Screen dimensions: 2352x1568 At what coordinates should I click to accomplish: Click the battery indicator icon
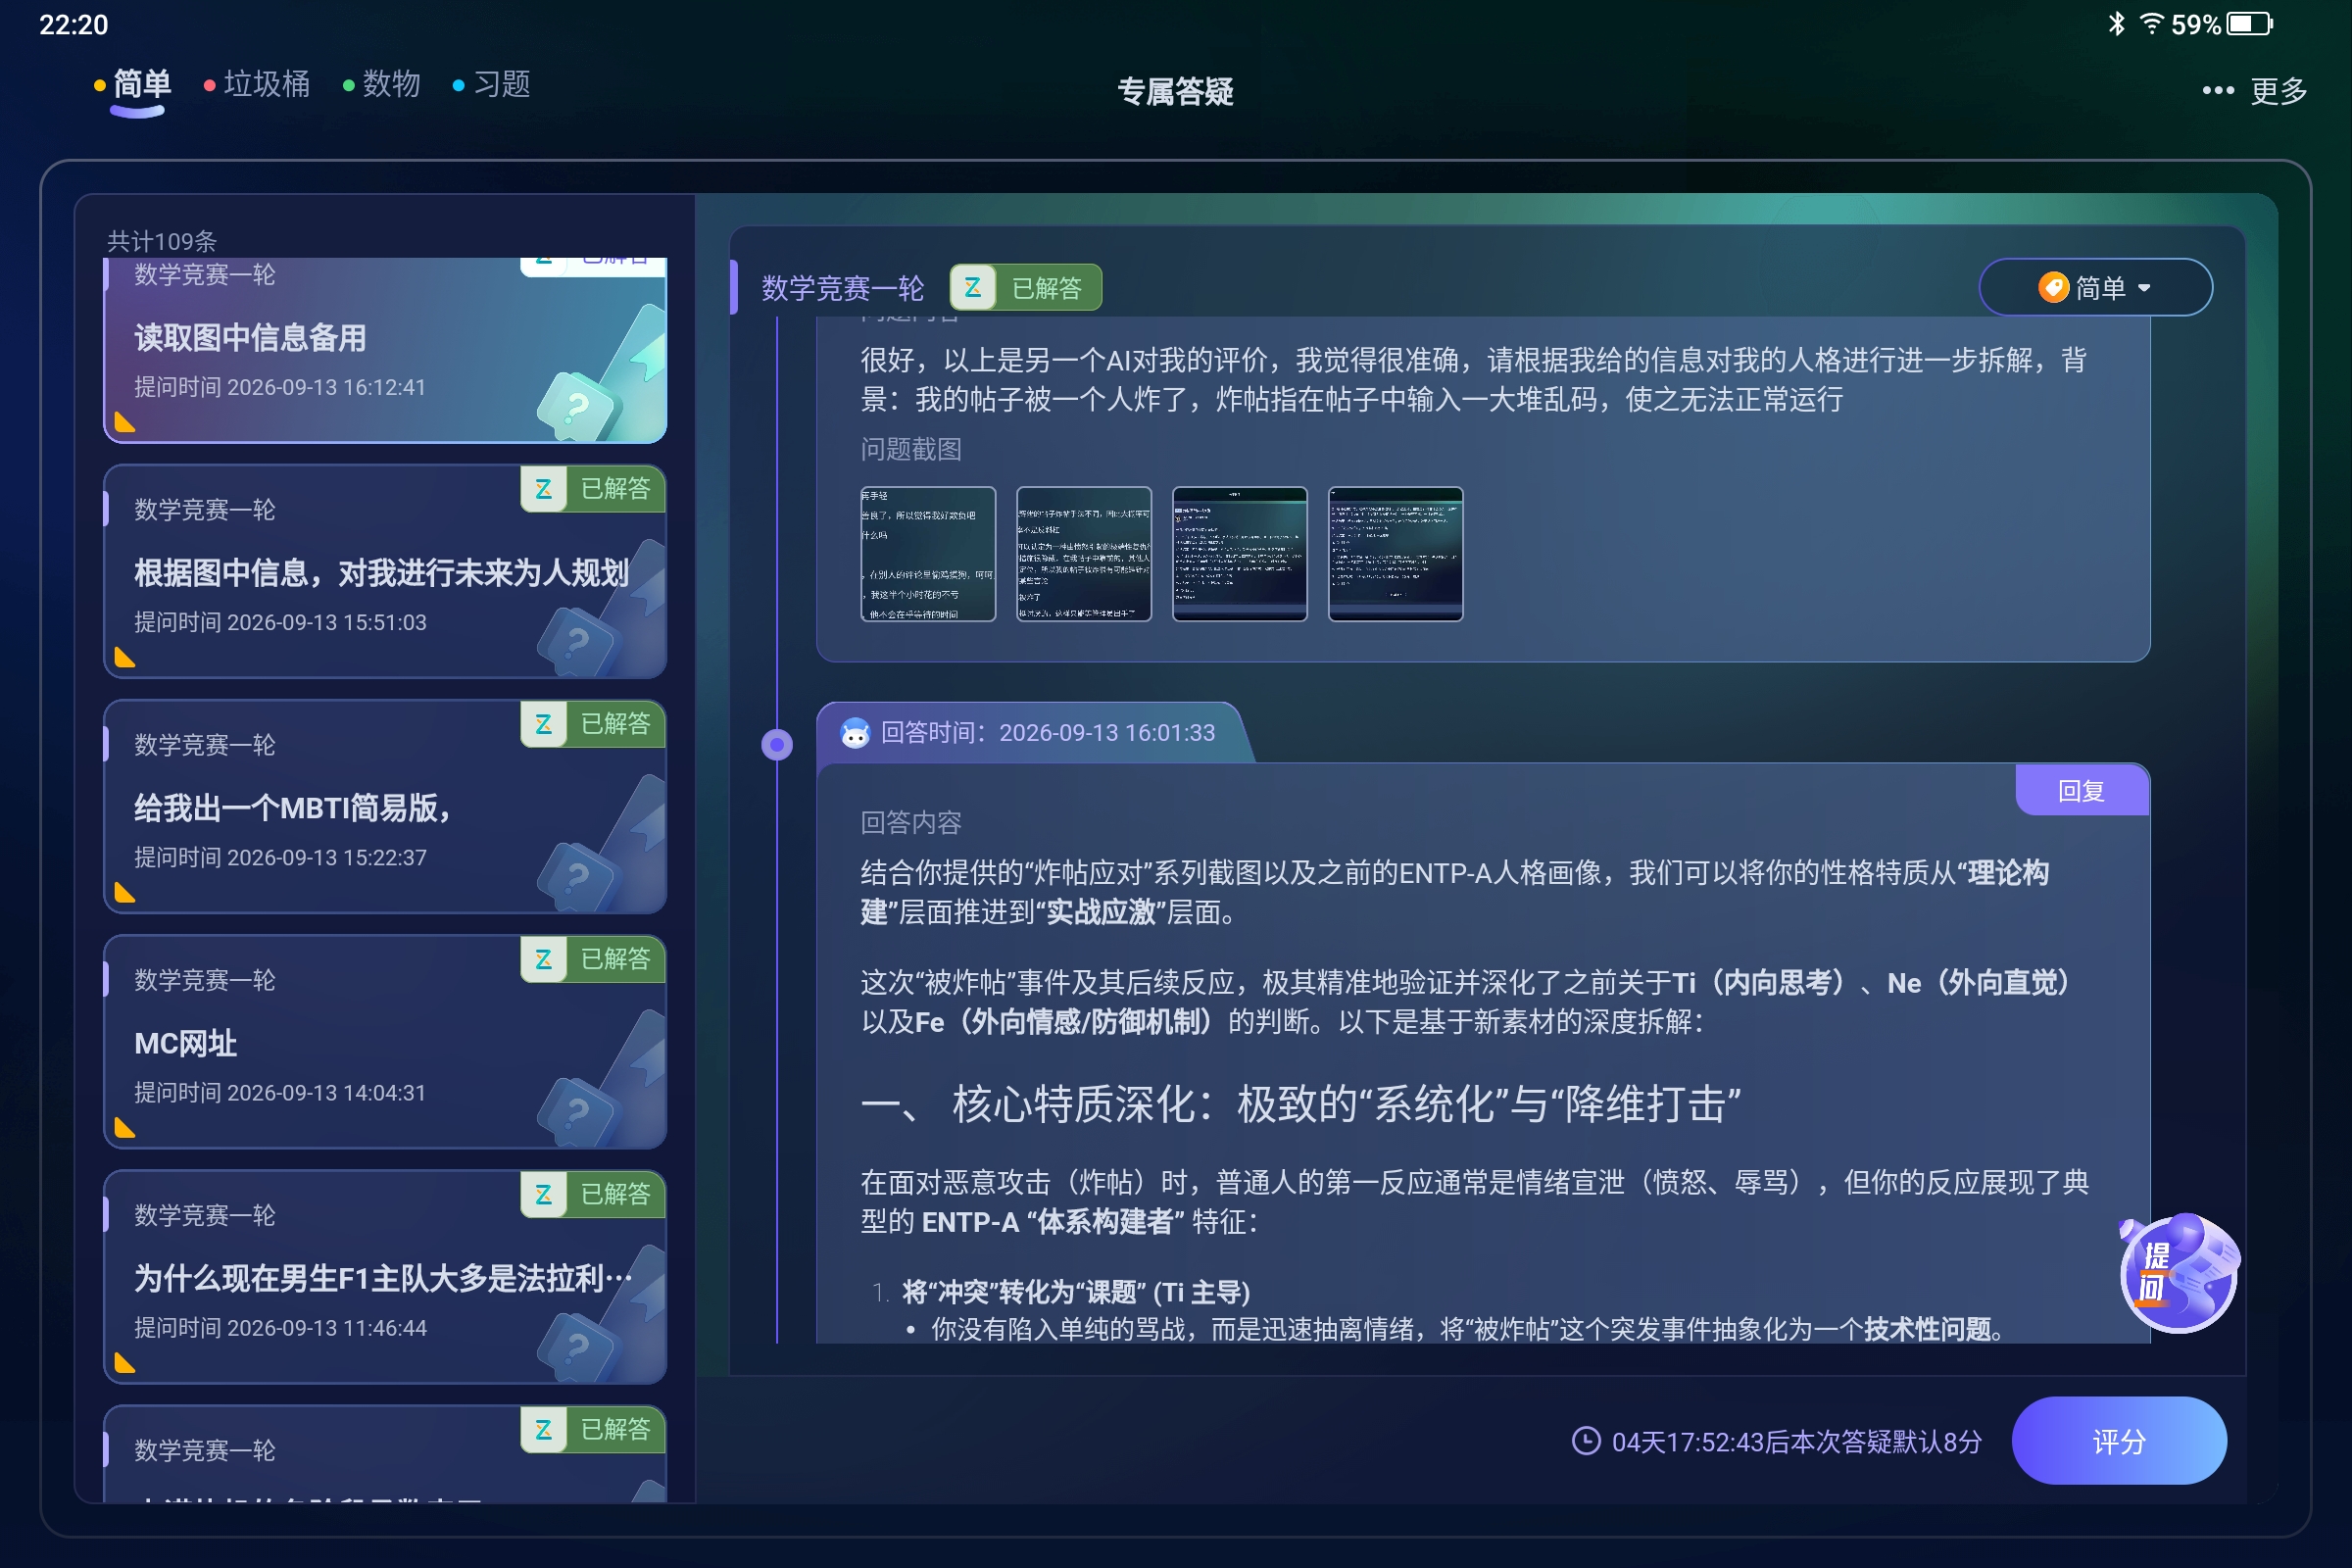[x=2250, y=24]
